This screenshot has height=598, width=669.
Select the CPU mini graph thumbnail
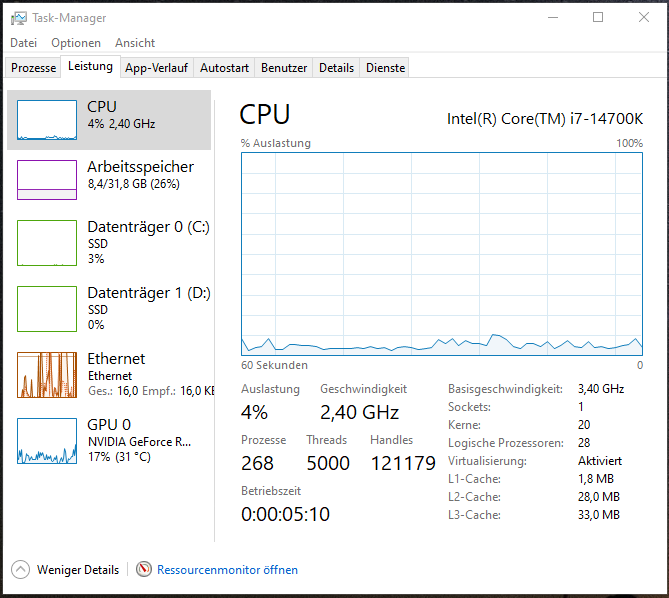47,120
